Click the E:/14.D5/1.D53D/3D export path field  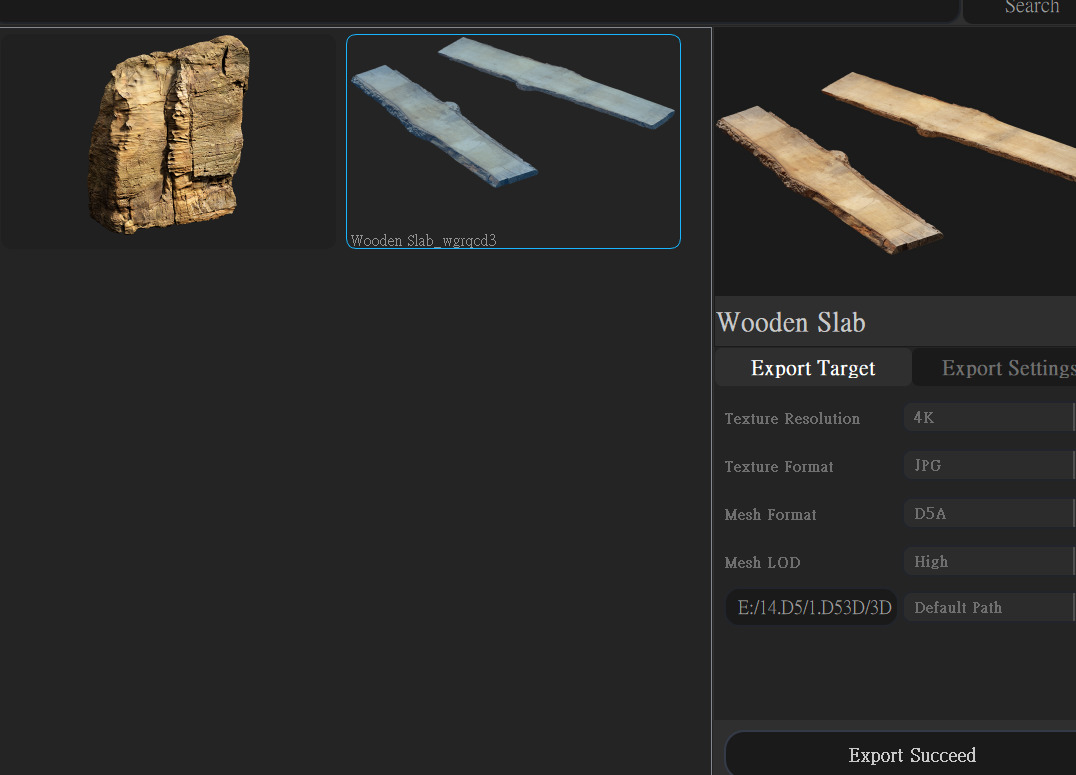[x=811, y=608]
